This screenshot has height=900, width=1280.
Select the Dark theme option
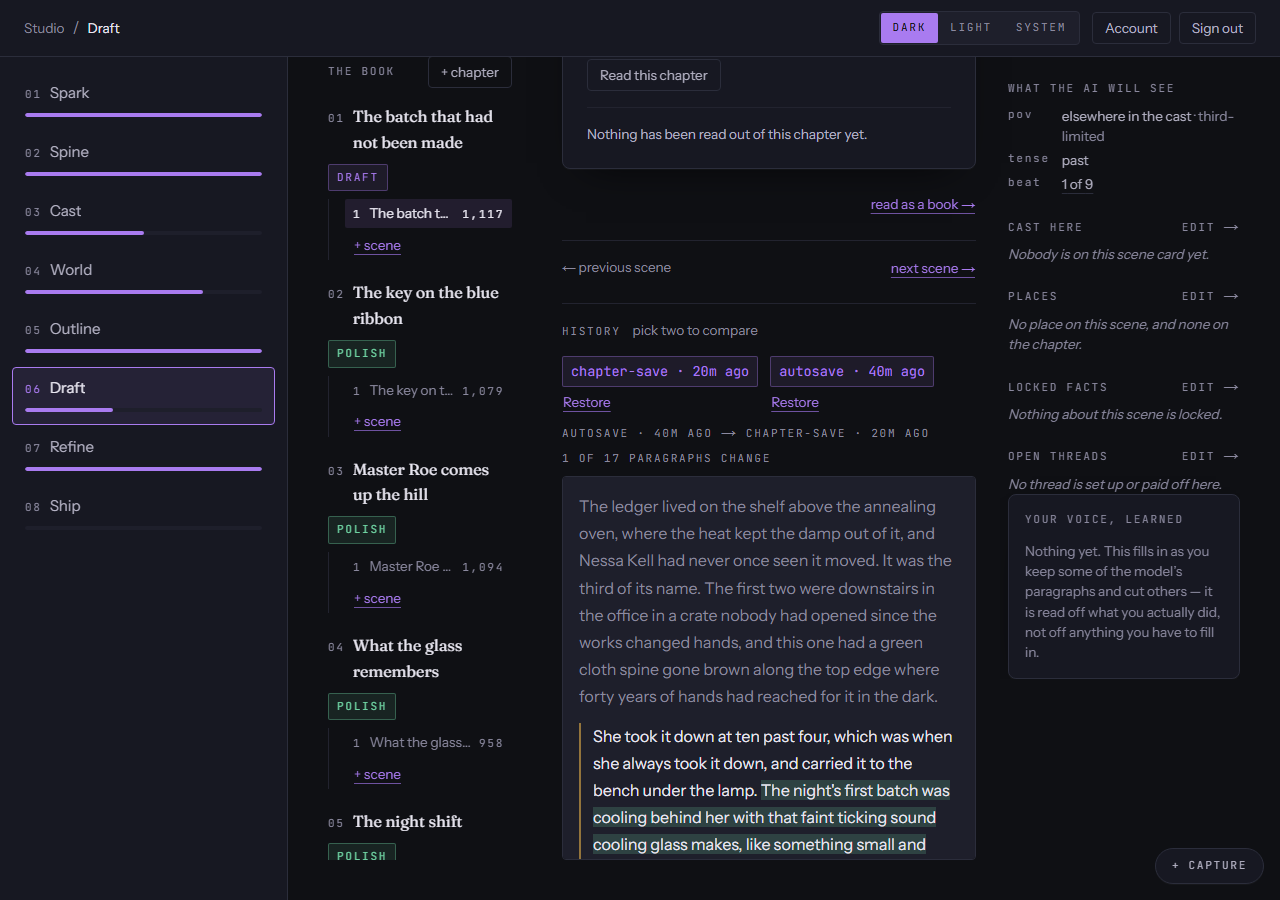[909, 28]
